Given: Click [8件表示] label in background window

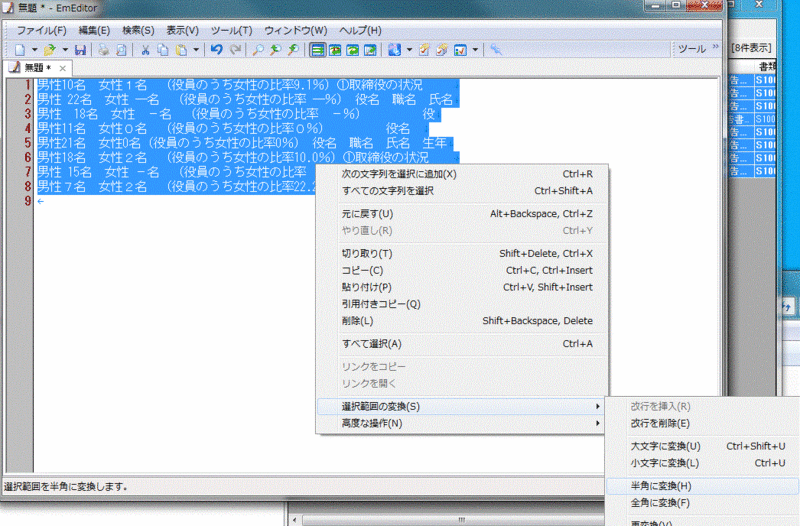Looking at the screenshot, I should (752, 48).
